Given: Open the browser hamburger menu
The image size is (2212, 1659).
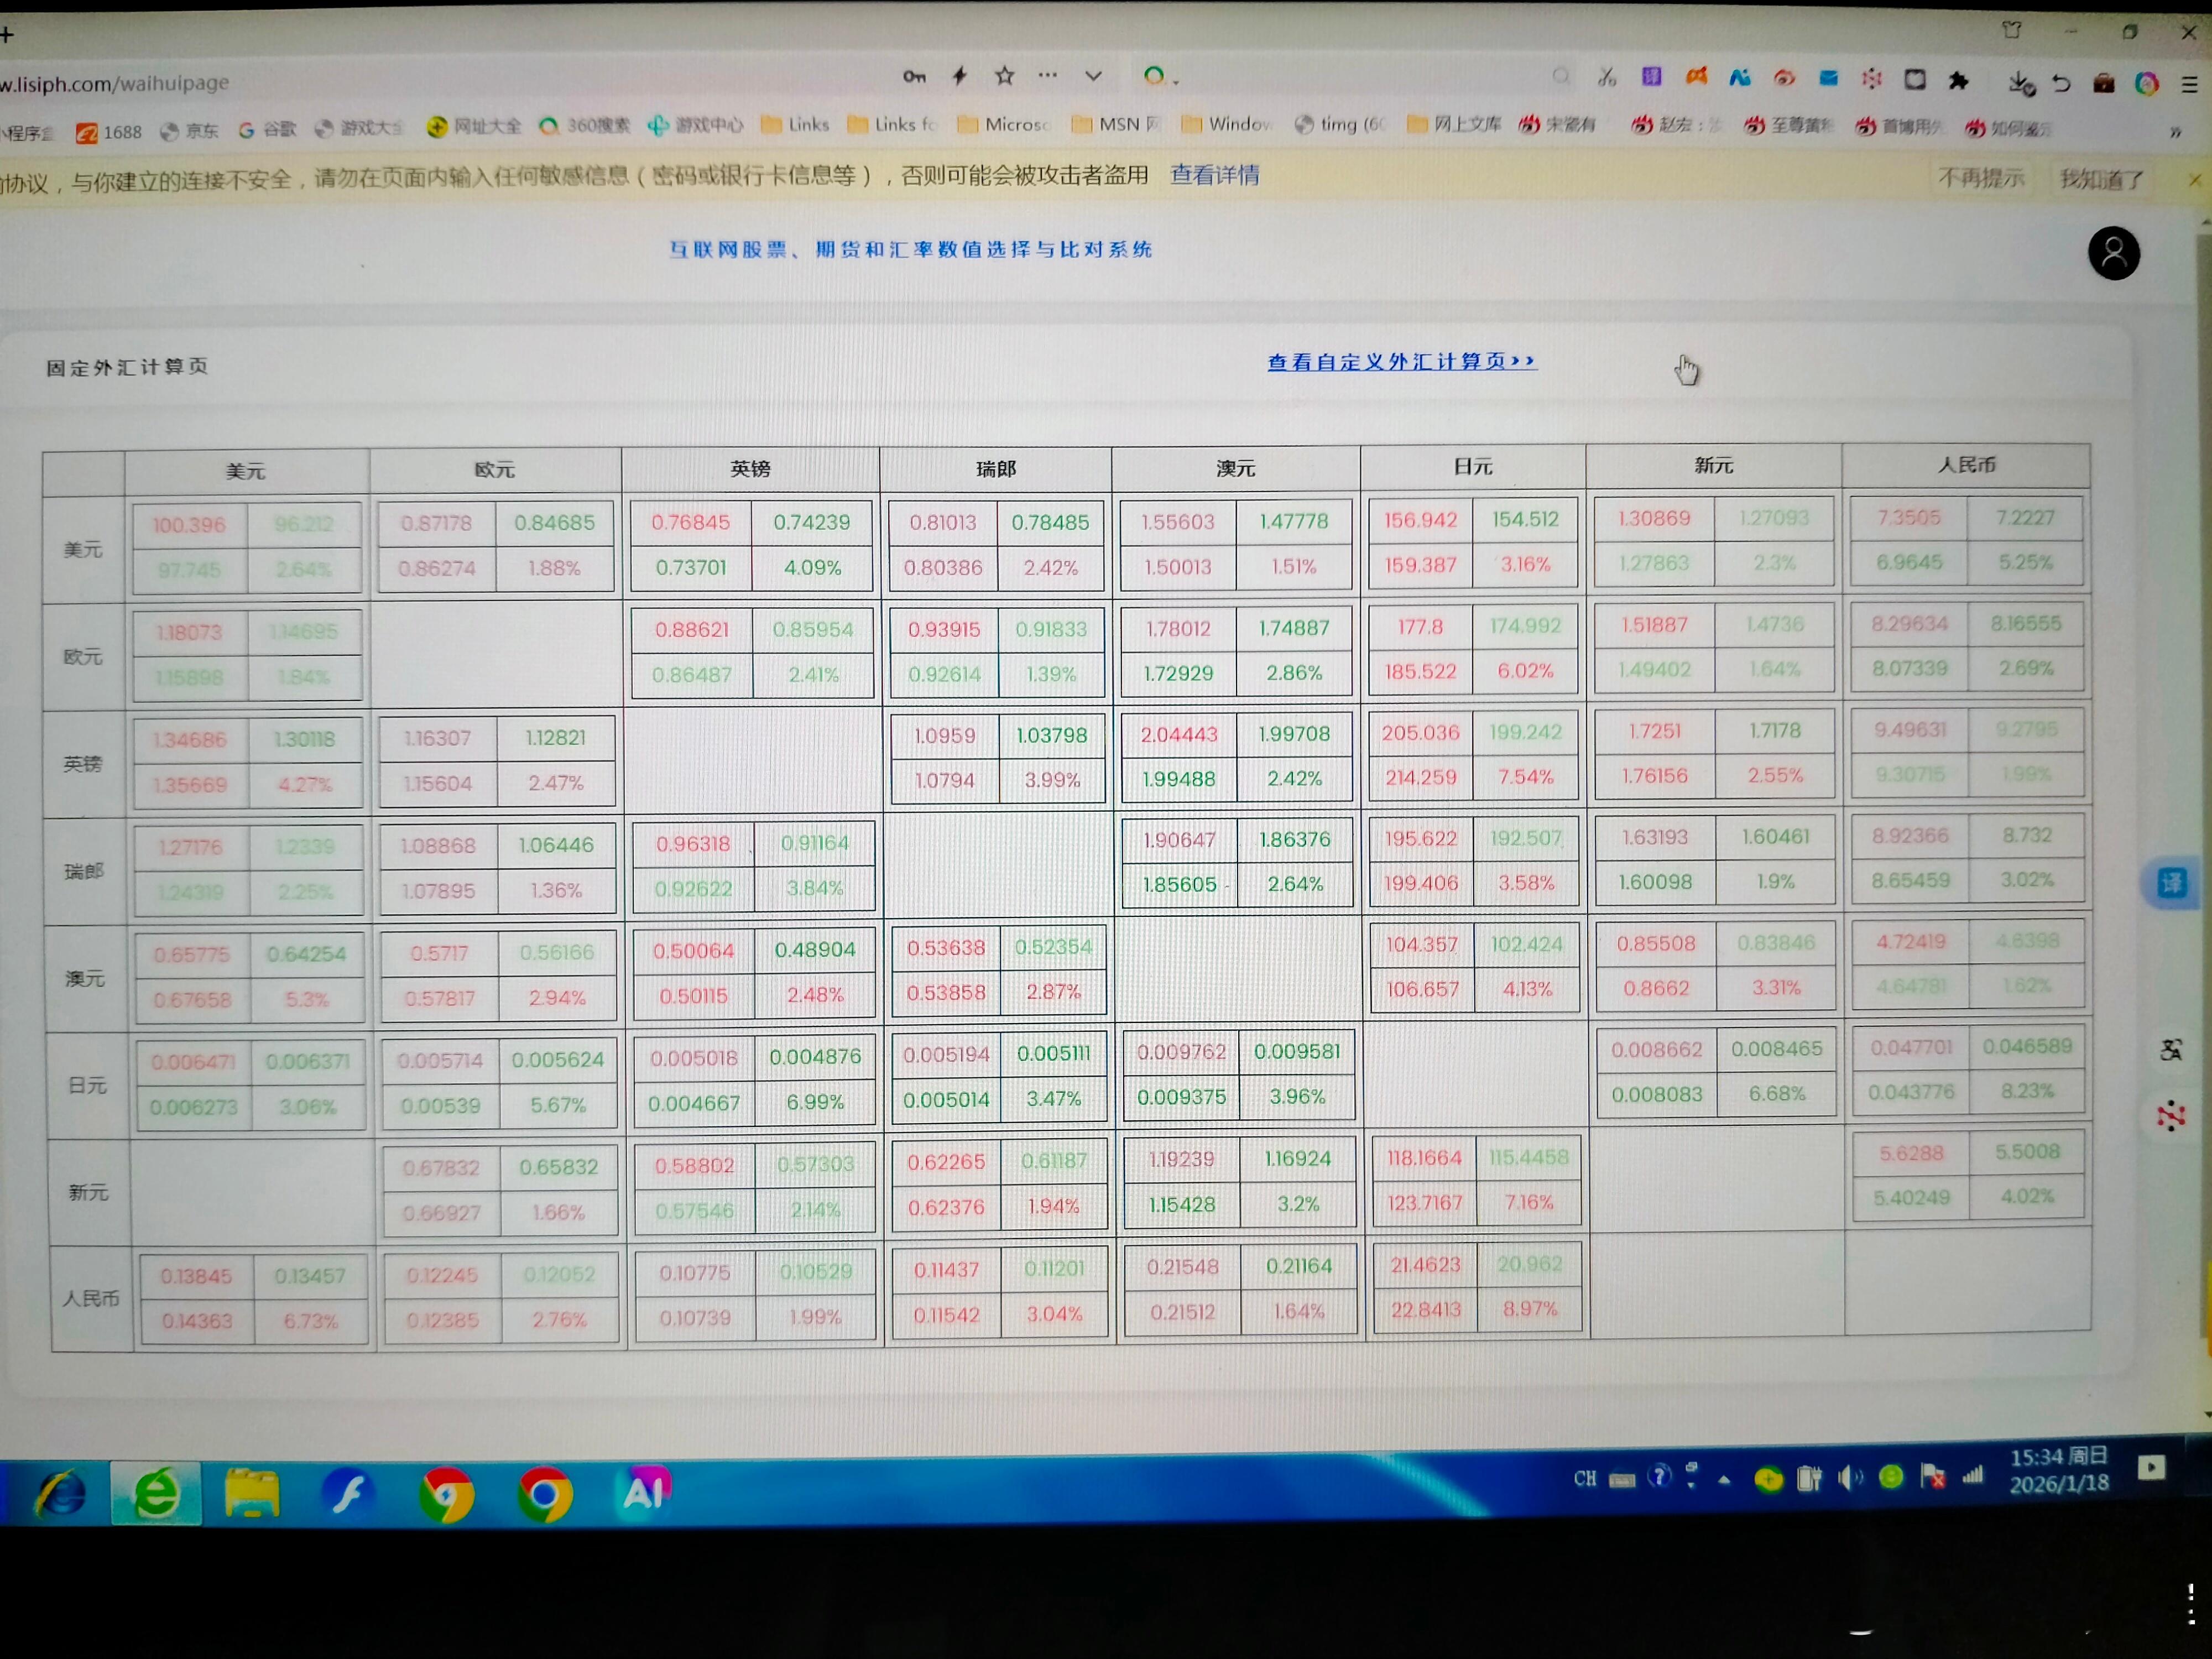Looking at the screenshot, I should click(x=2189, y=85).
